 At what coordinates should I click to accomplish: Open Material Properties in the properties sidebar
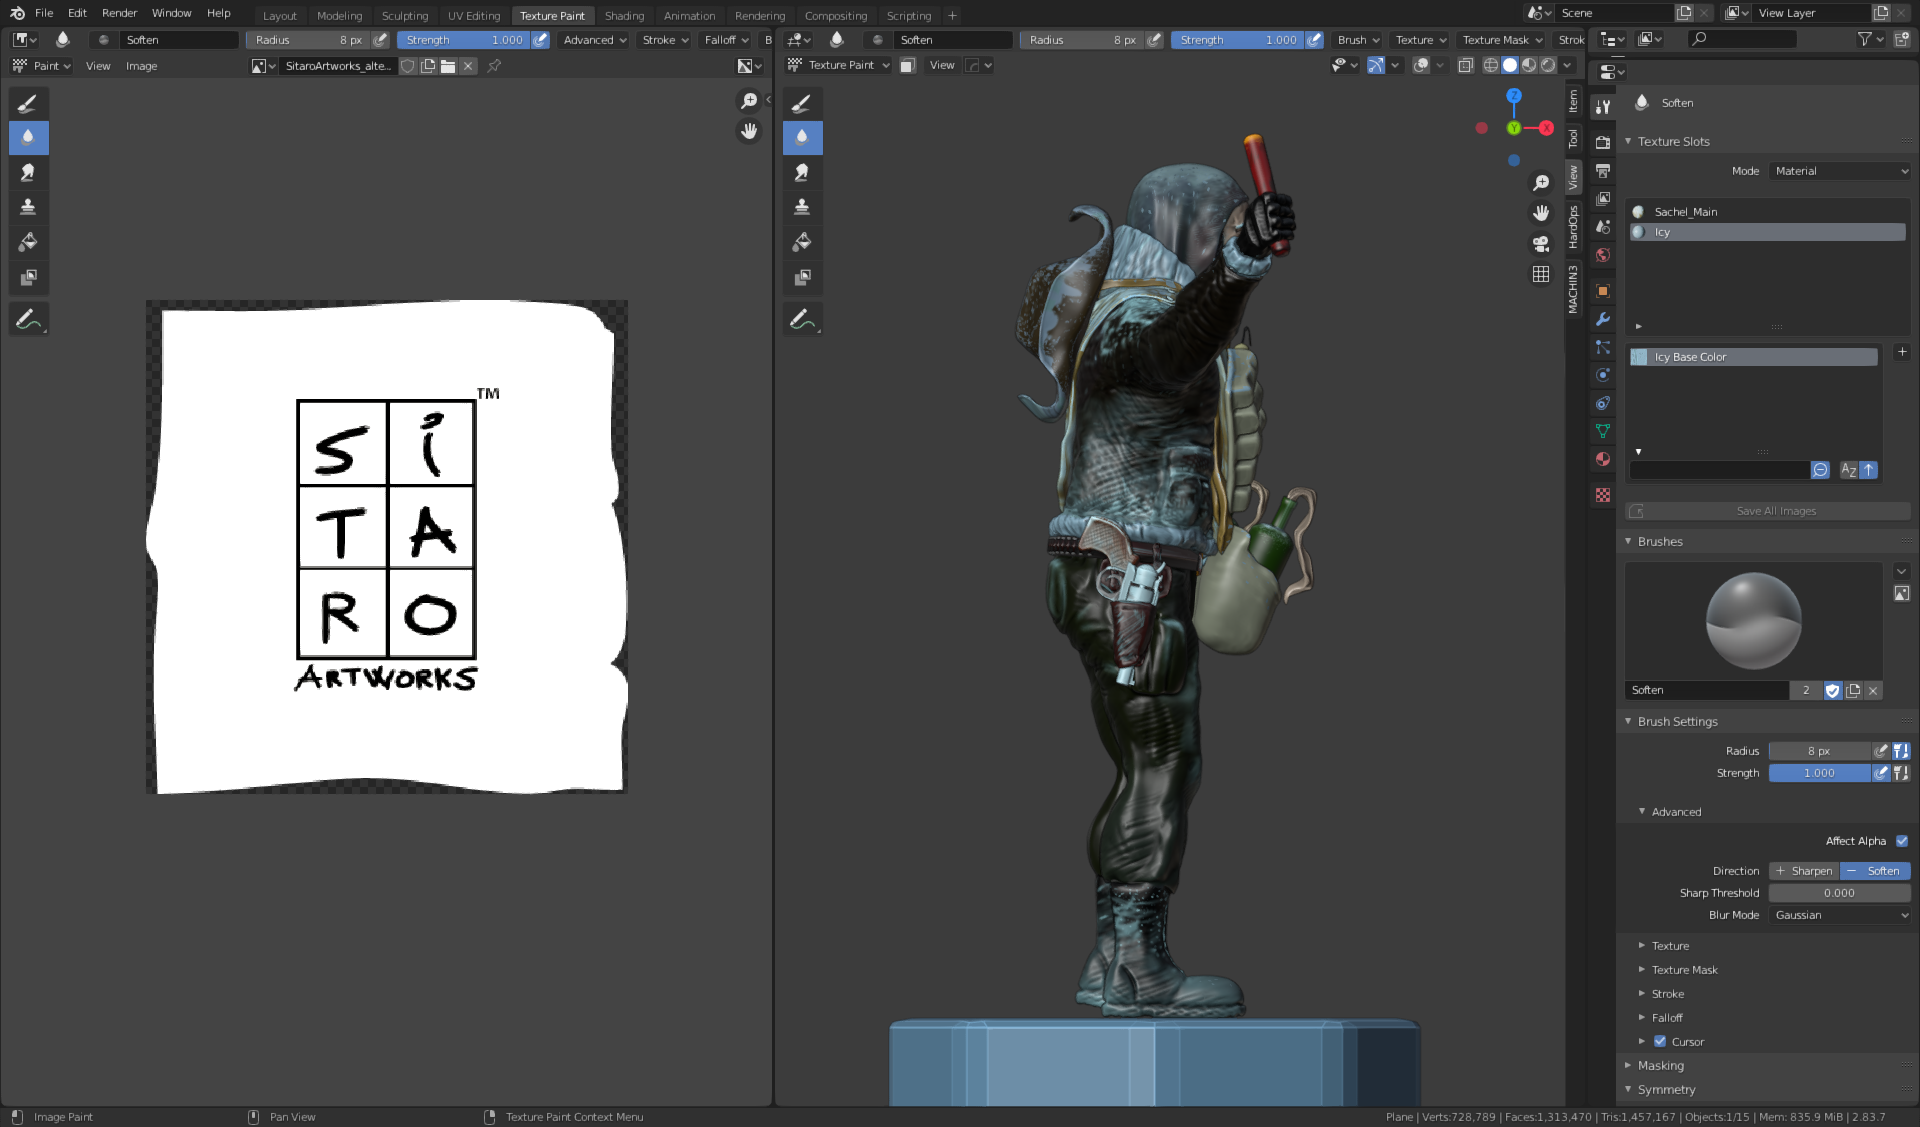1602,459
